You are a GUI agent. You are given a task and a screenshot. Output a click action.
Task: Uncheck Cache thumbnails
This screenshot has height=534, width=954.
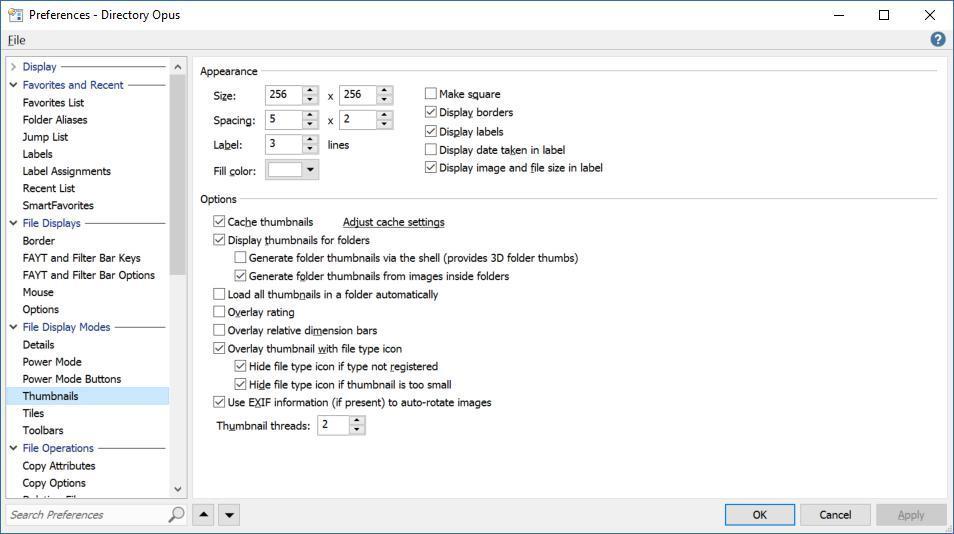219,221
